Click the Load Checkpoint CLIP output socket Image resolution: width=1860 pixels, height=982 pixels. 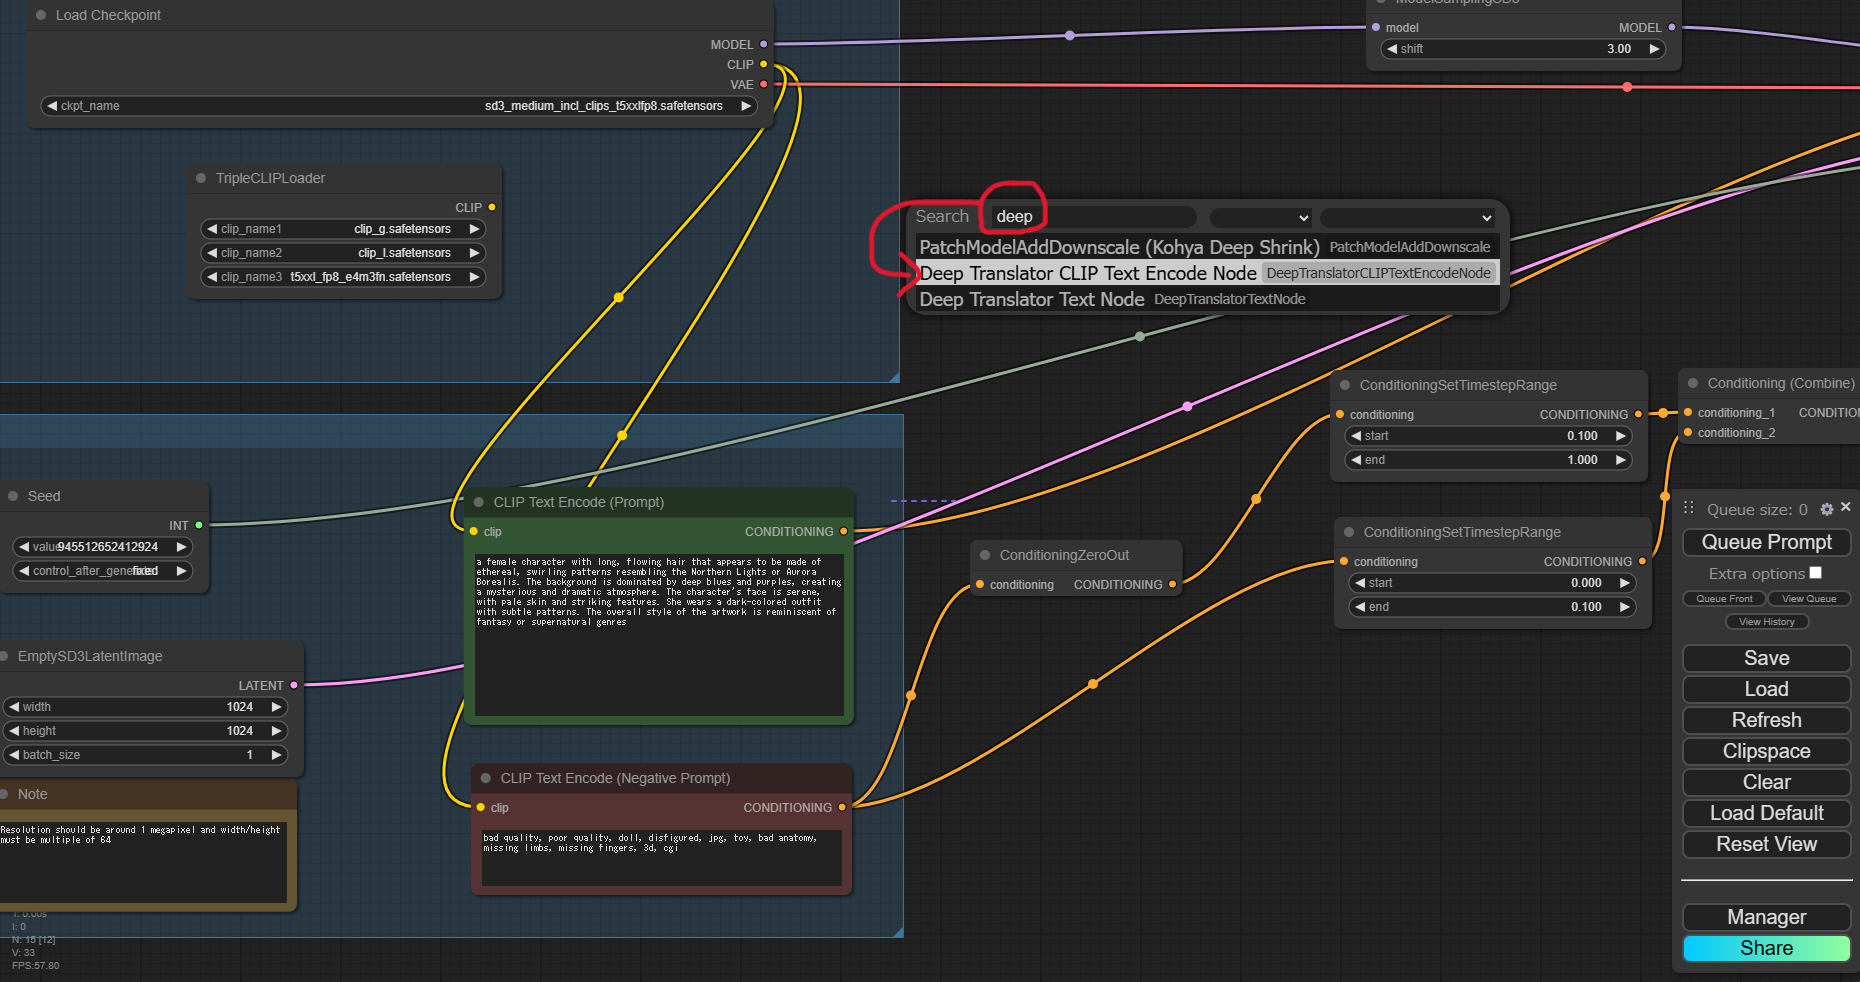[764, 64]
